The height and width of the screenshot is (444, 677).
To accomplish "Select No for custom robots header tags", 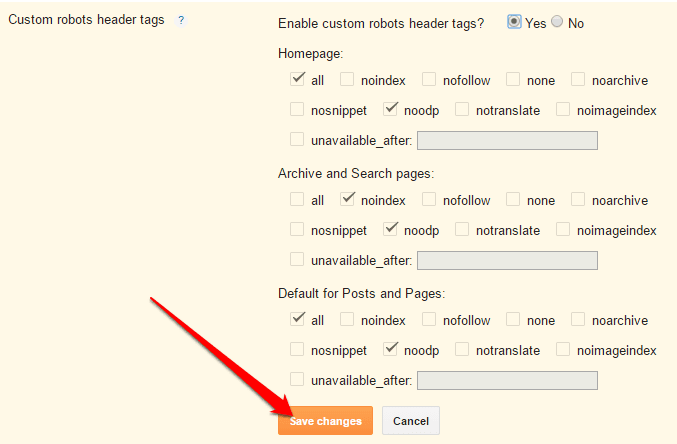I will [x=557, y=21].
